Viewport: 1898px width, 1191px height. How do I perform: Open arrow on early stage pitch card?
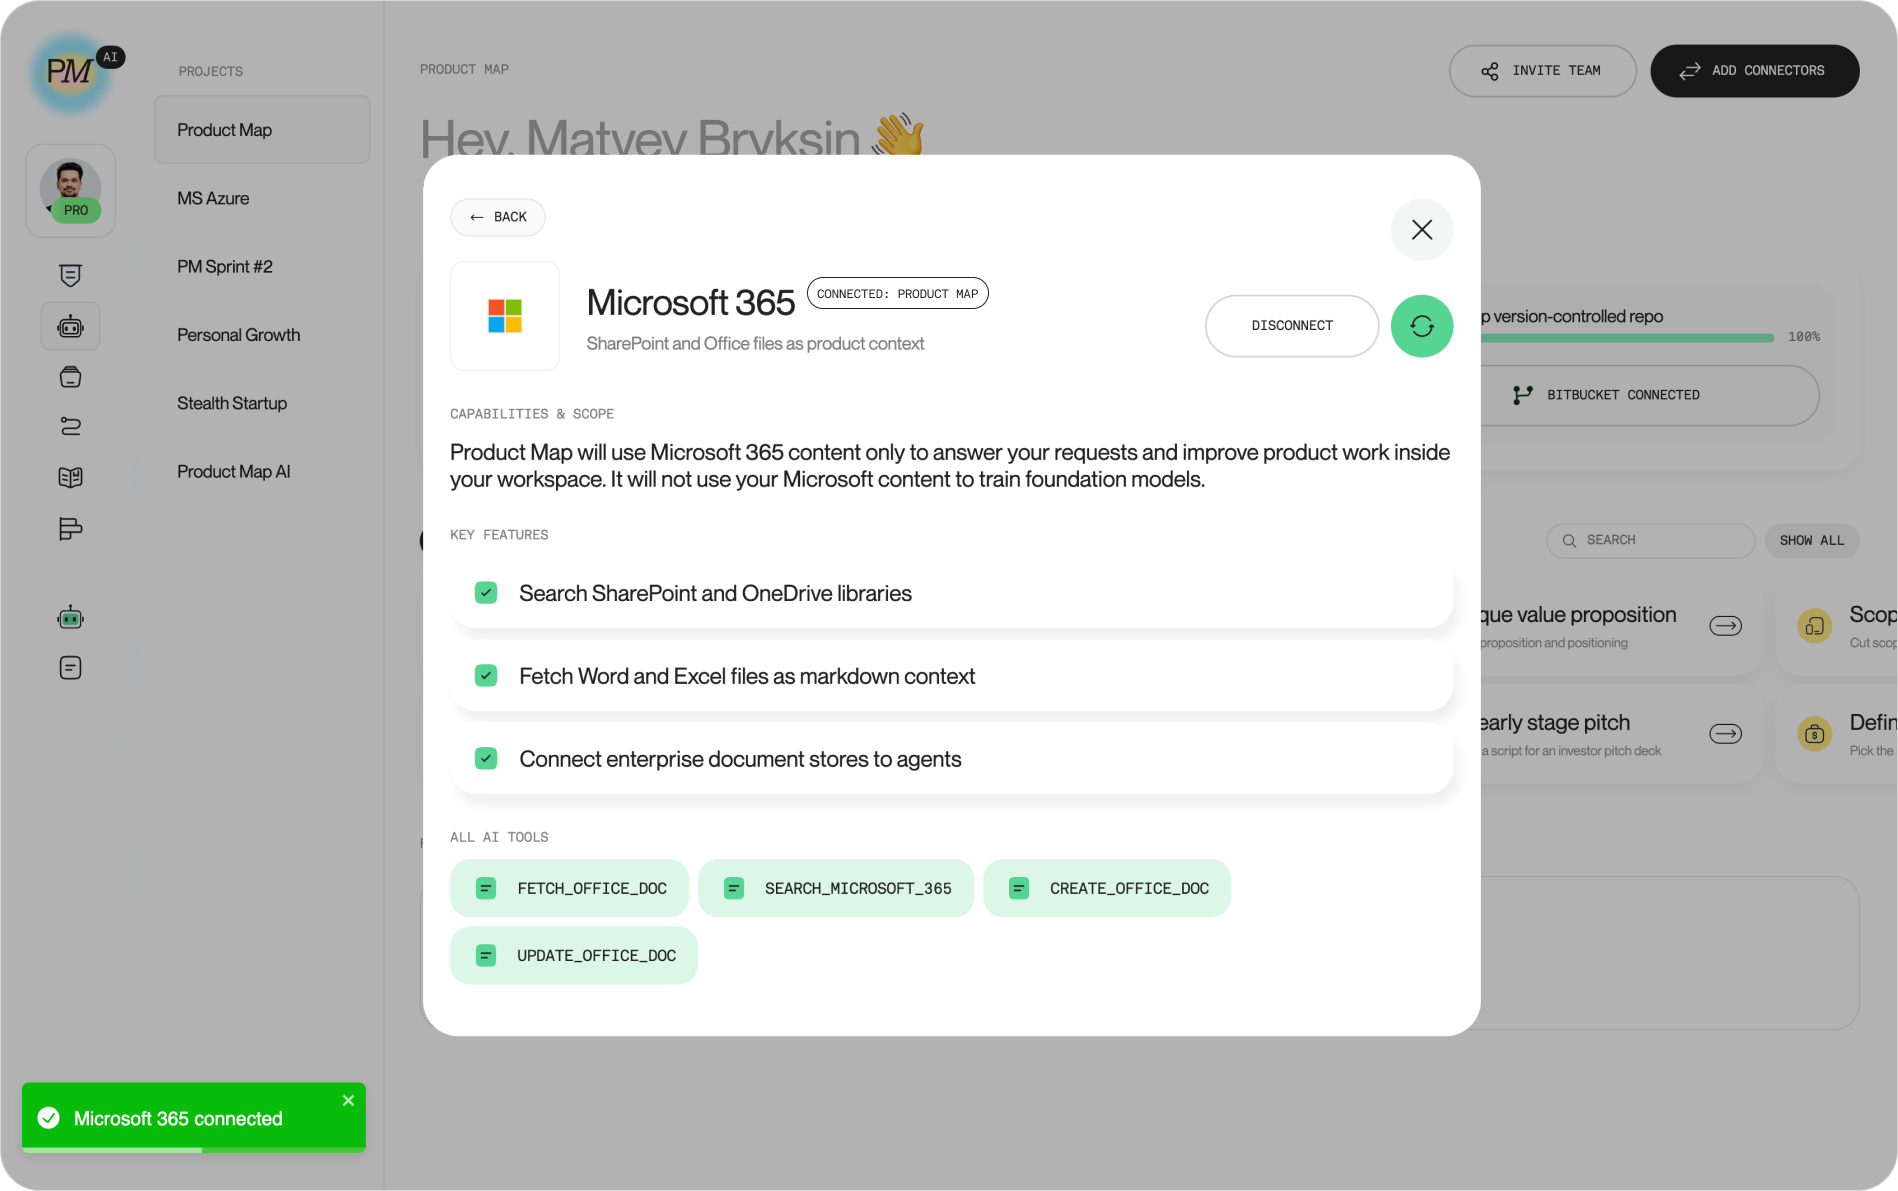pos(1725,734)
